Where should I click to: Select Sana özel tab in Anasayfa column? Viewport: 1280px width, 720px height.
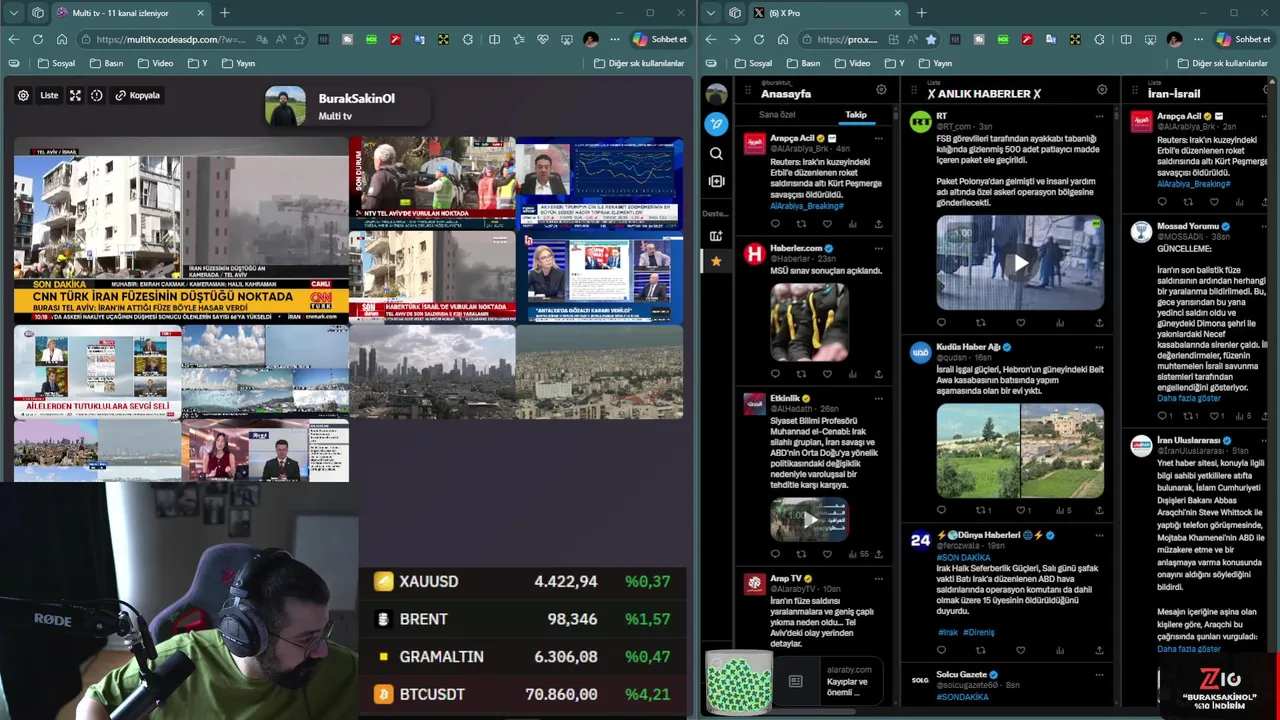777,114
